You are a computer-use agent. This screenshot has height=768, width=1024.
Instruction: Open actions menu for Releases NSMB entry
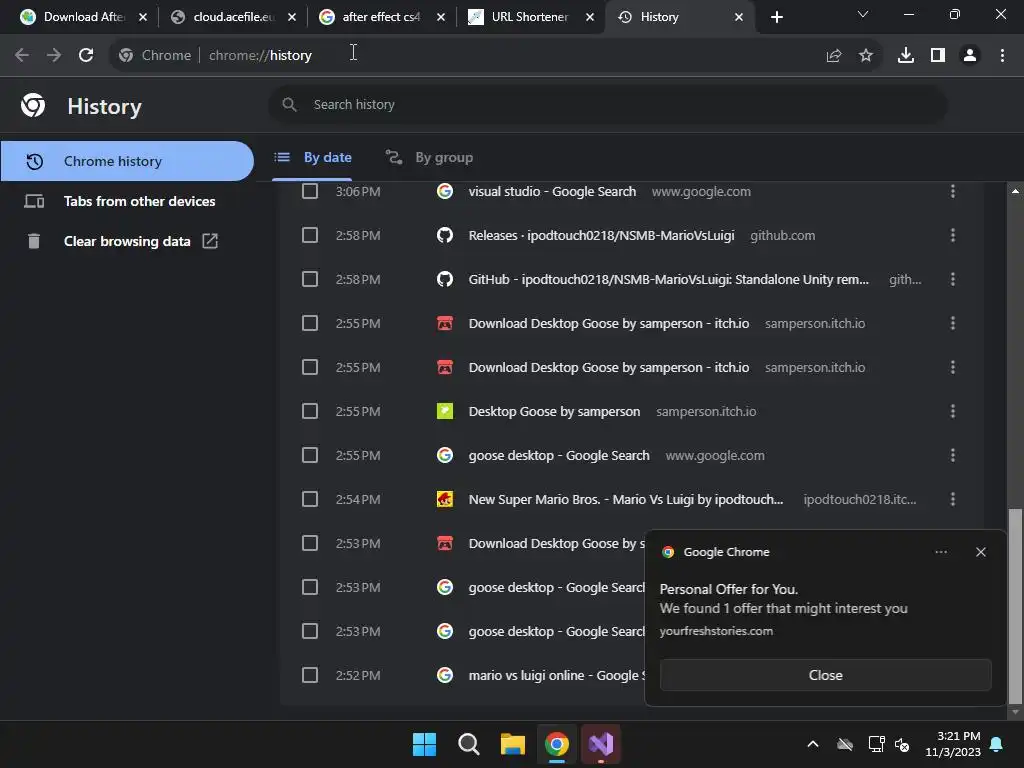952,235
